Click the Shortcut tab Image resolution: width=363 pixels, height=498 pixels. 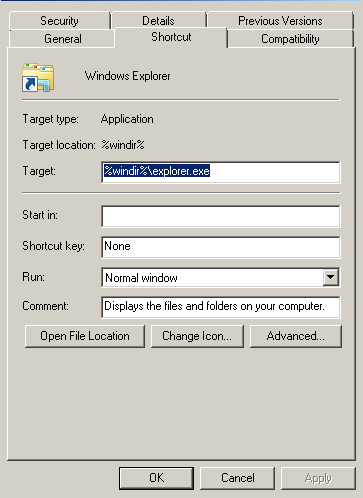click(x=171, y=37)
